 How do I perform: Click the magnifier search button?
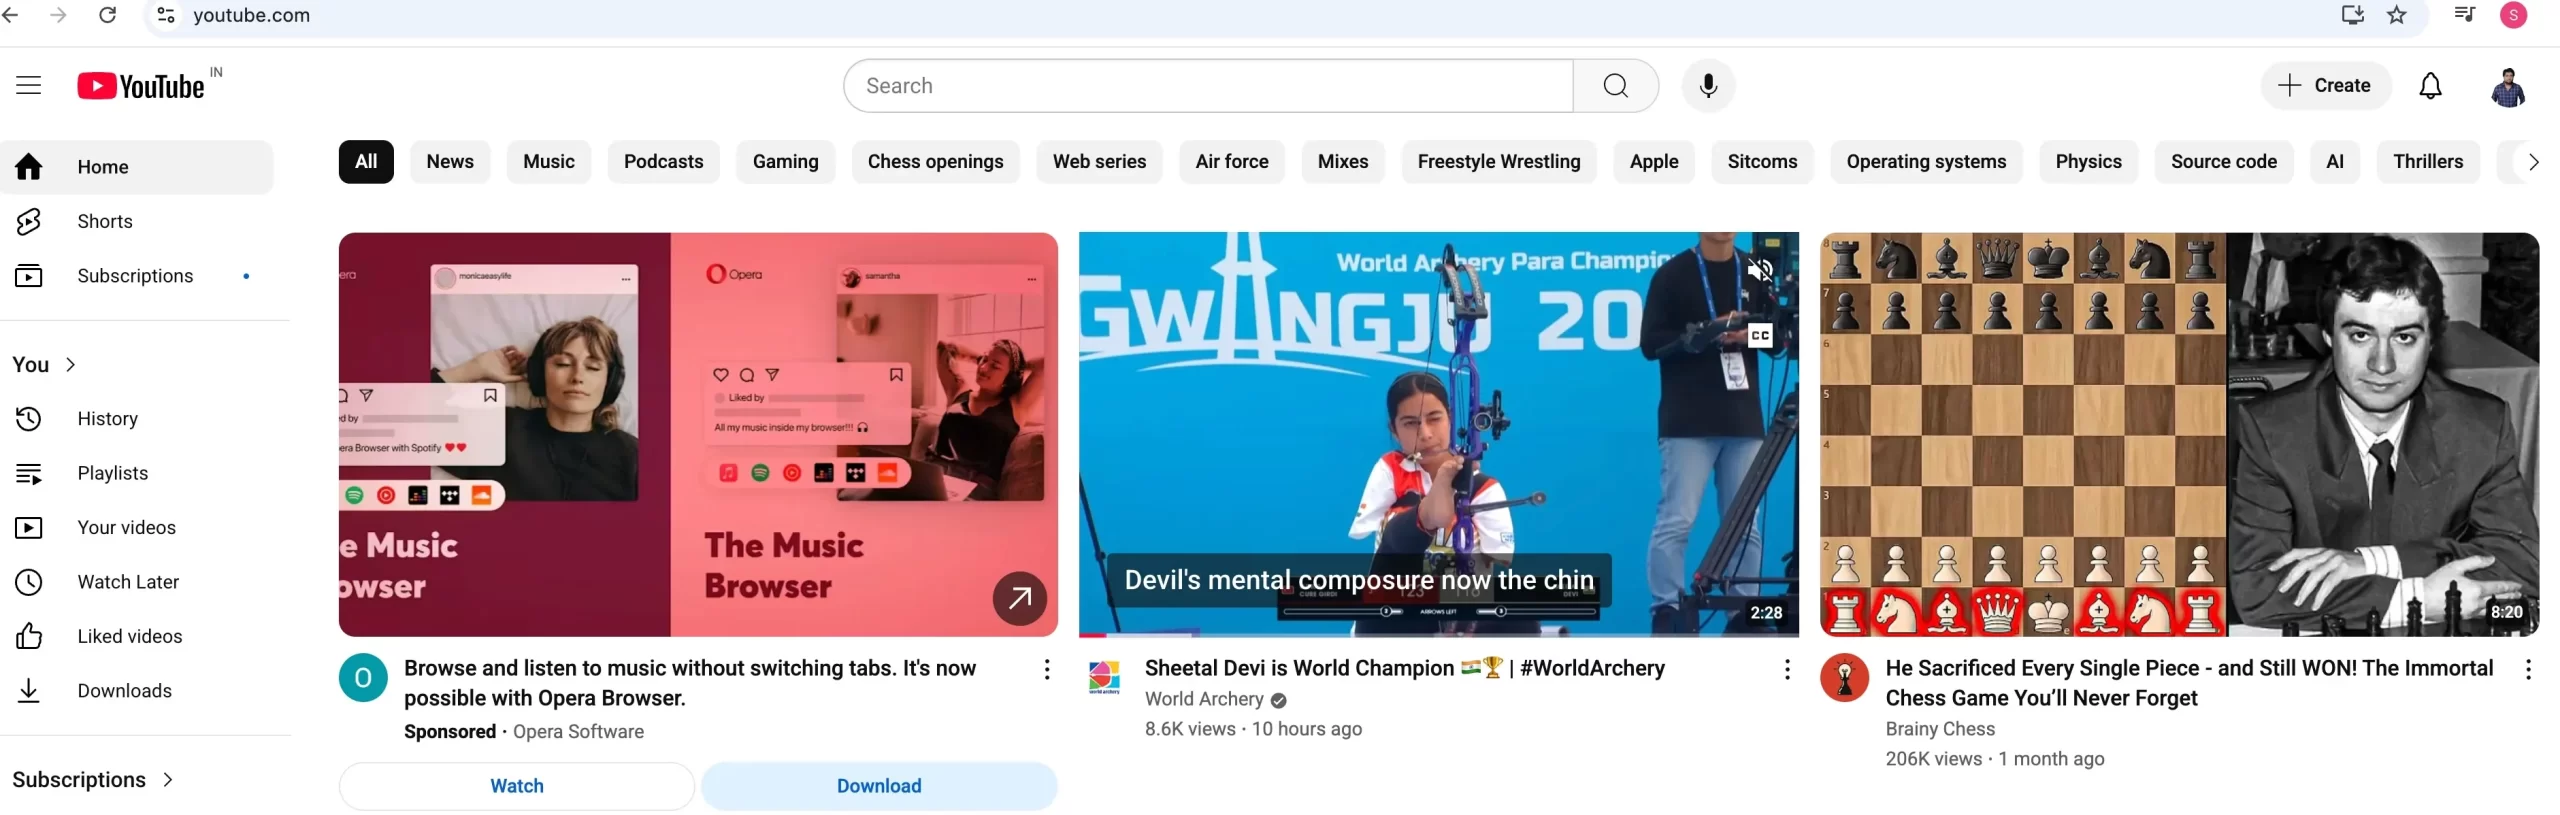point(1615,86)
